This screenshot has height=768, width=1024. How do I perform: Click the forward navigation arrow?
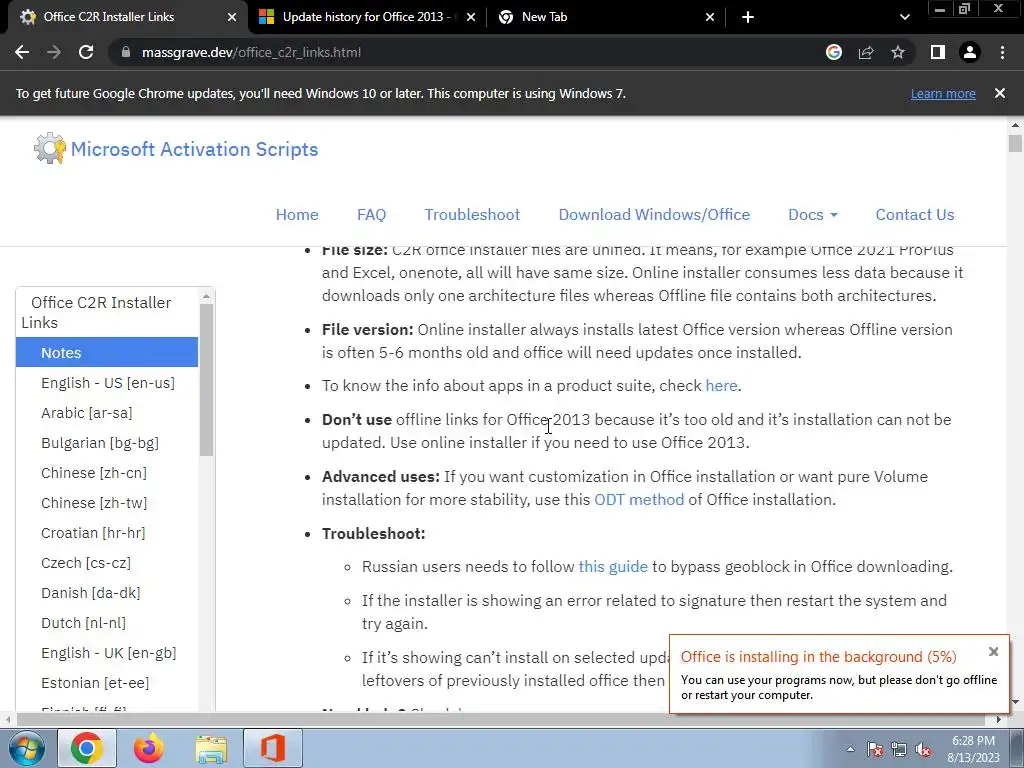click(x=54, y=52)
